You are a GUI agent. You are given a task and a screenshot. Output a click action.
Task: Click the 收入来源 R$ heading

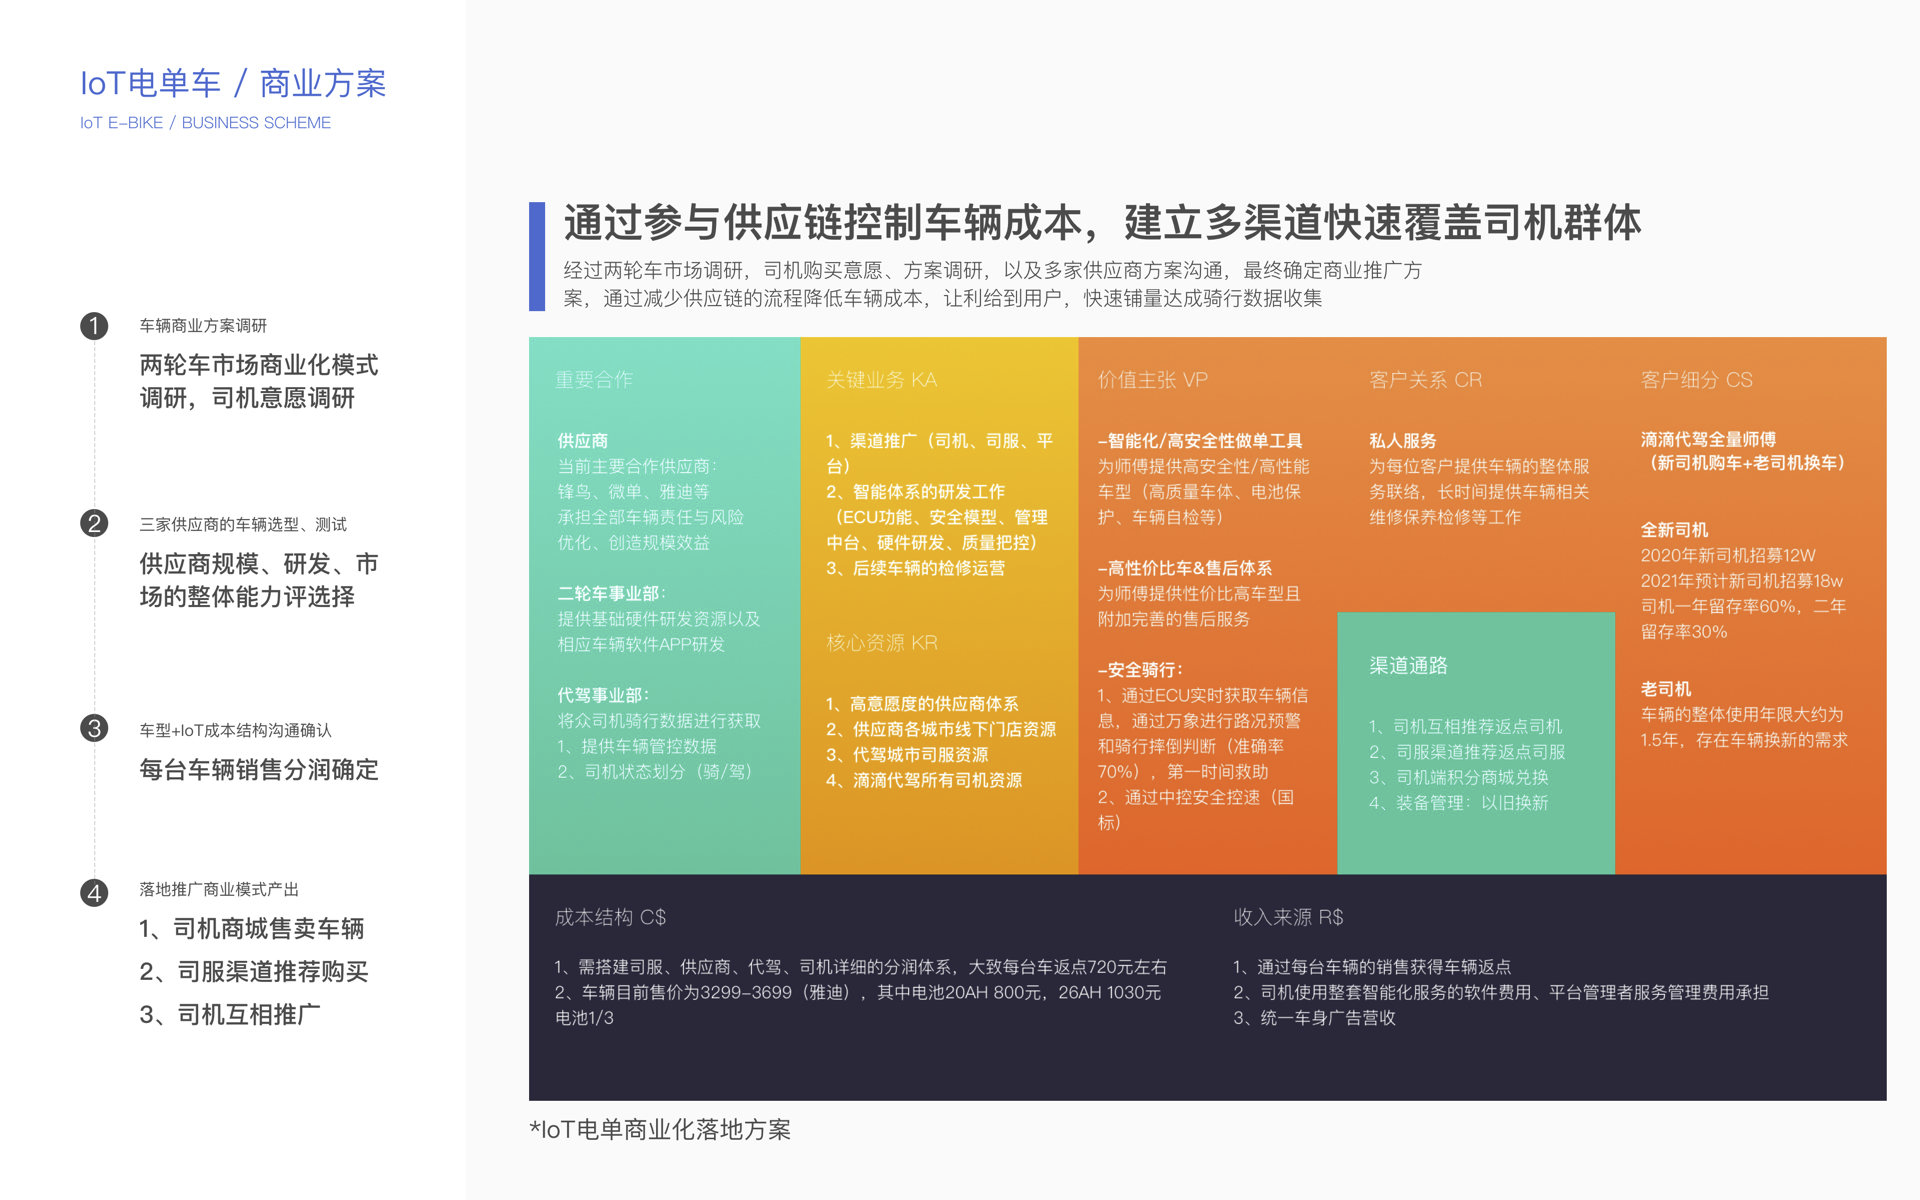pyautogui.click(x=1288, y=917)
